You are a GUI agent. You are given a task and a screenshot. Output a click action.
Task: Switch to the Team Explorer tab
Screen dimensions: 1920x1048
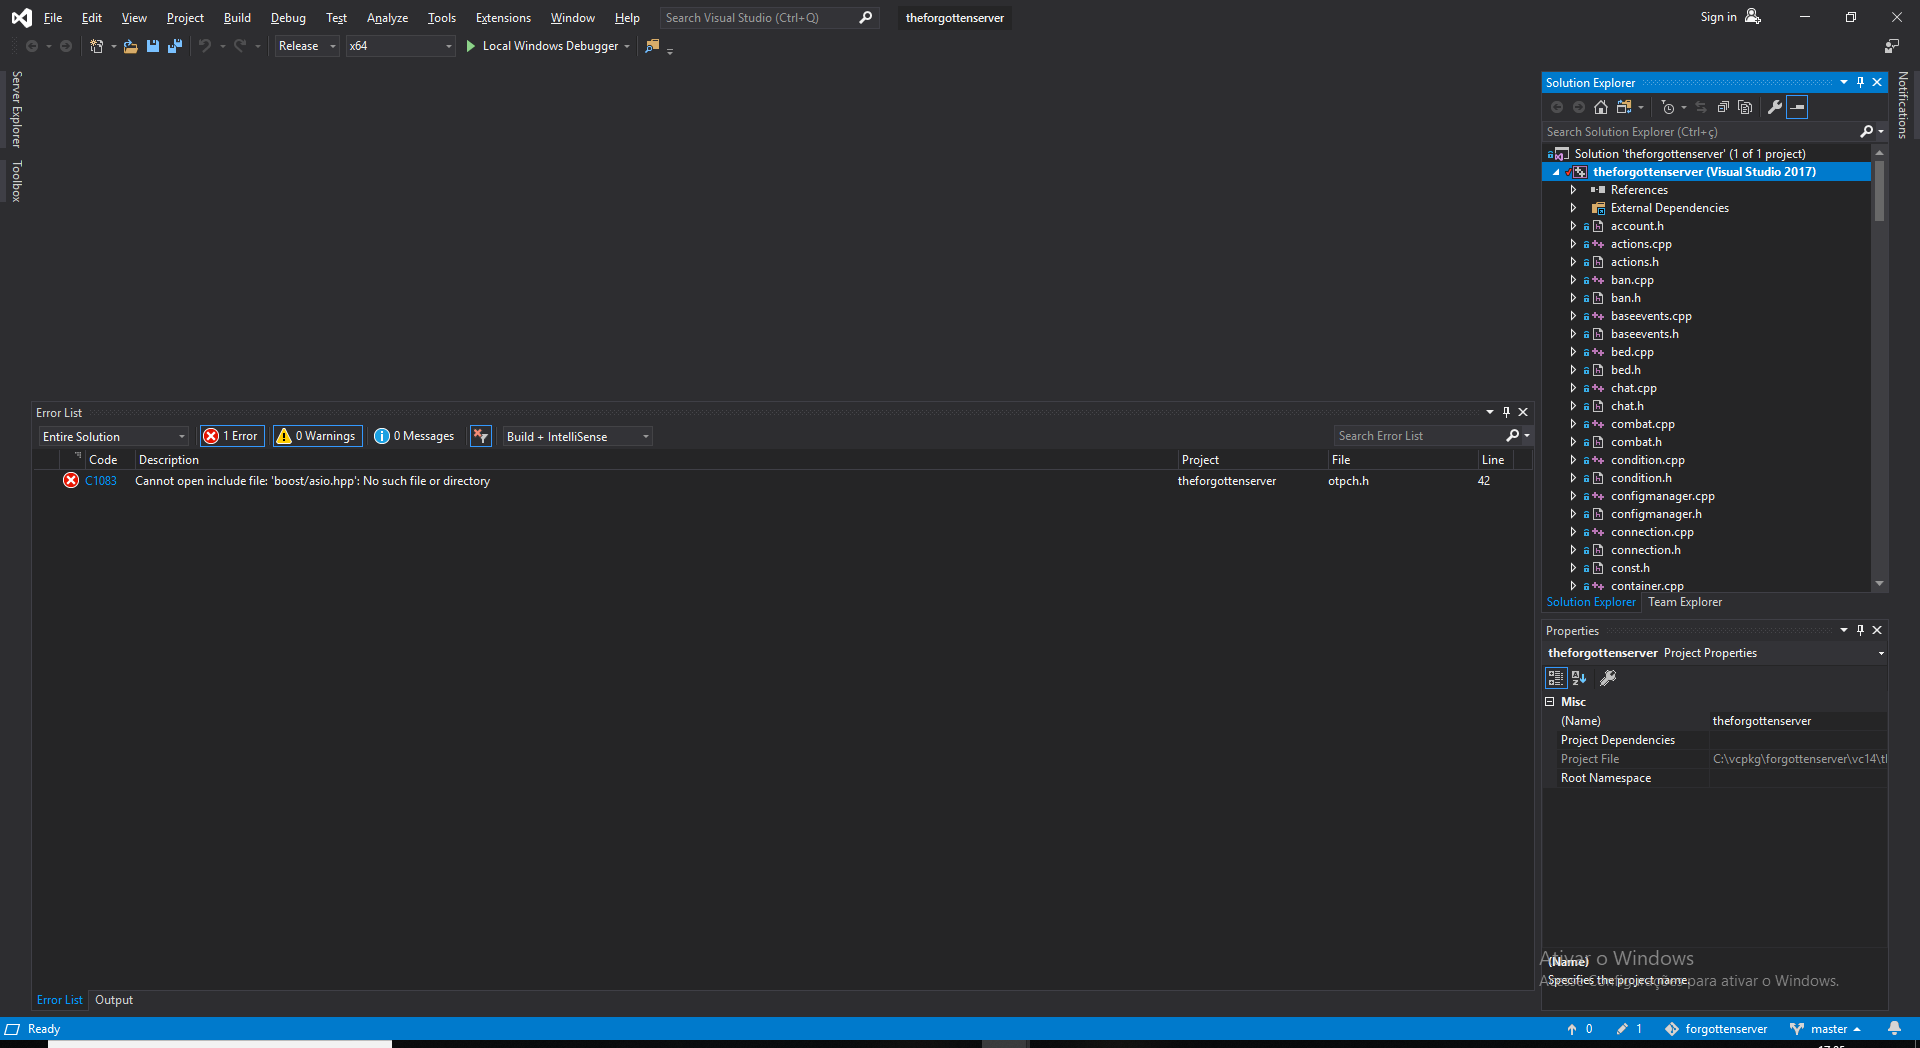pos(1685,602)
